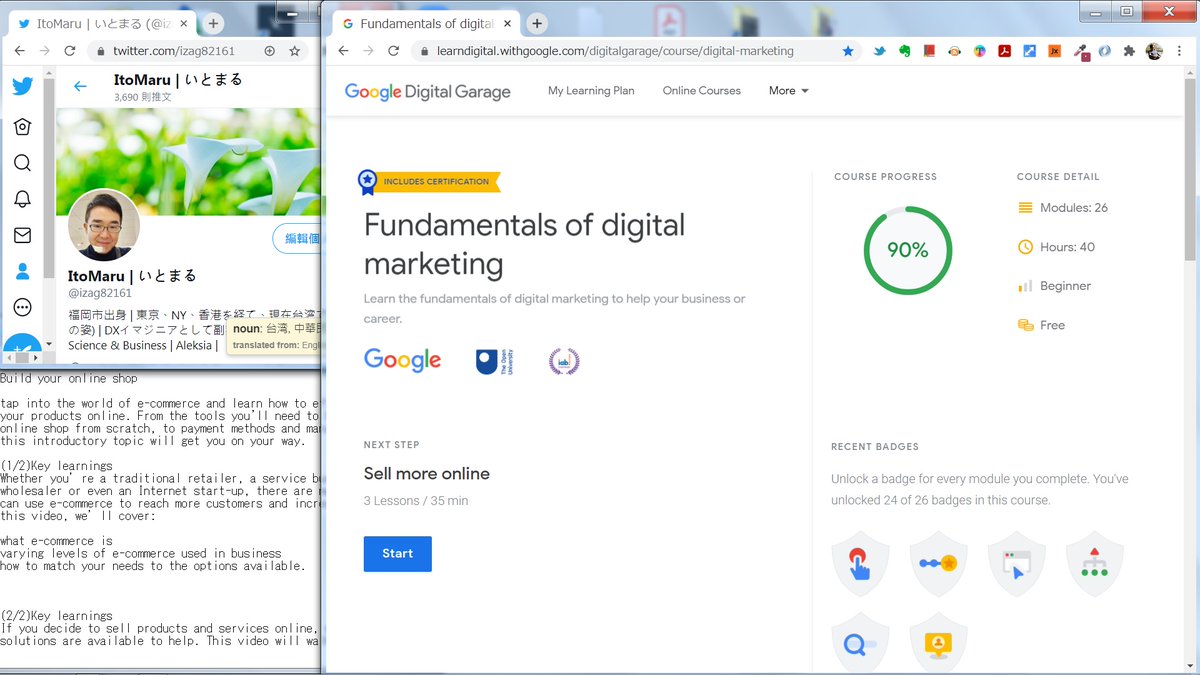The image size is (1200, 675).
Task: Click the yellow screen person badge
Action: [x=939, y=645]
